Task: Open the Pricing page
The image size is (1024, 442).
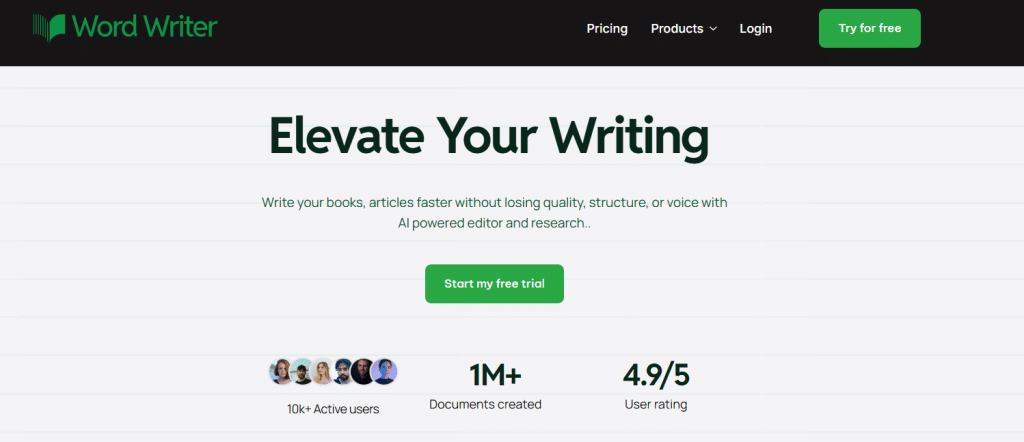Action: [x=607, y=29]
